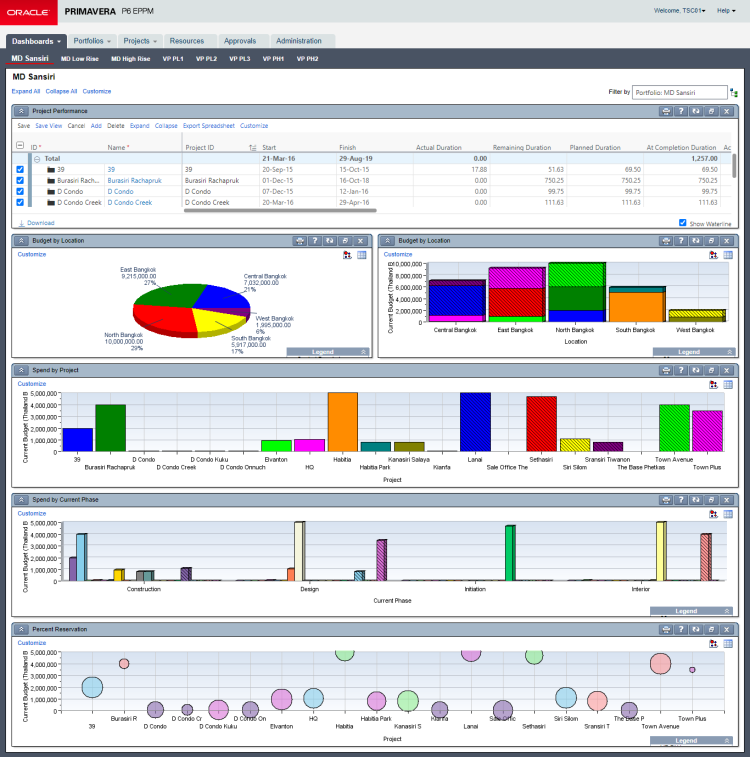Click Export Spreadsheet in Project Performance
Viewport: 750px width, 757px height.
(x=208, y=126)
